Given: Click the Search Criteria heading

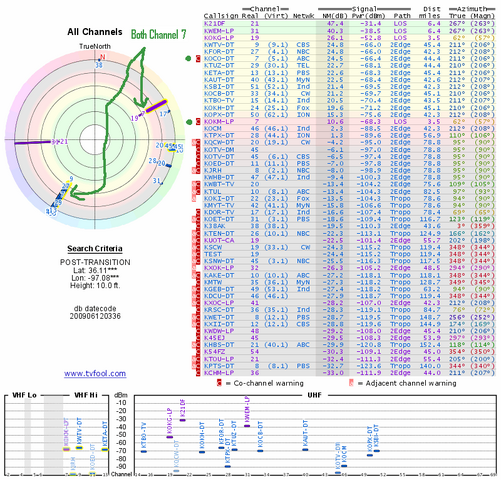Looking at the screenshot, I should (x=95, y=249).
